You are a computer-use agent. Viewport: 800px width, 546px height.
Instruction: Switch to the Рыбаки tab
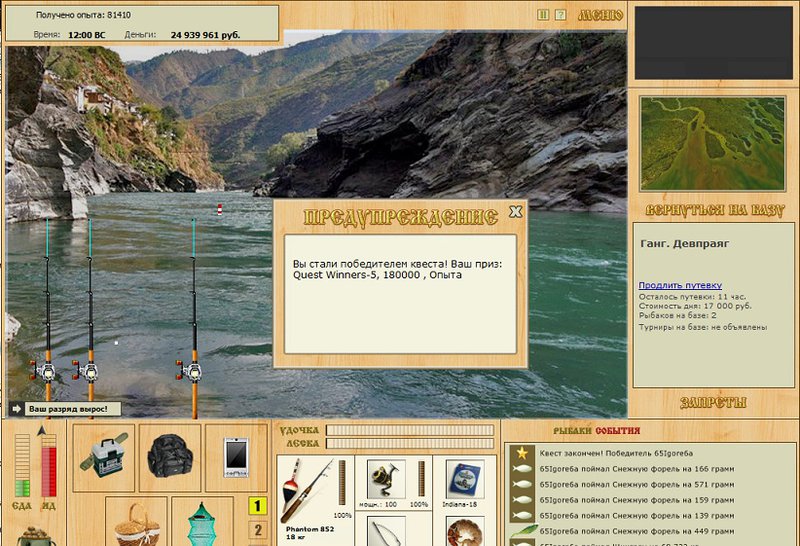point(572,431)
